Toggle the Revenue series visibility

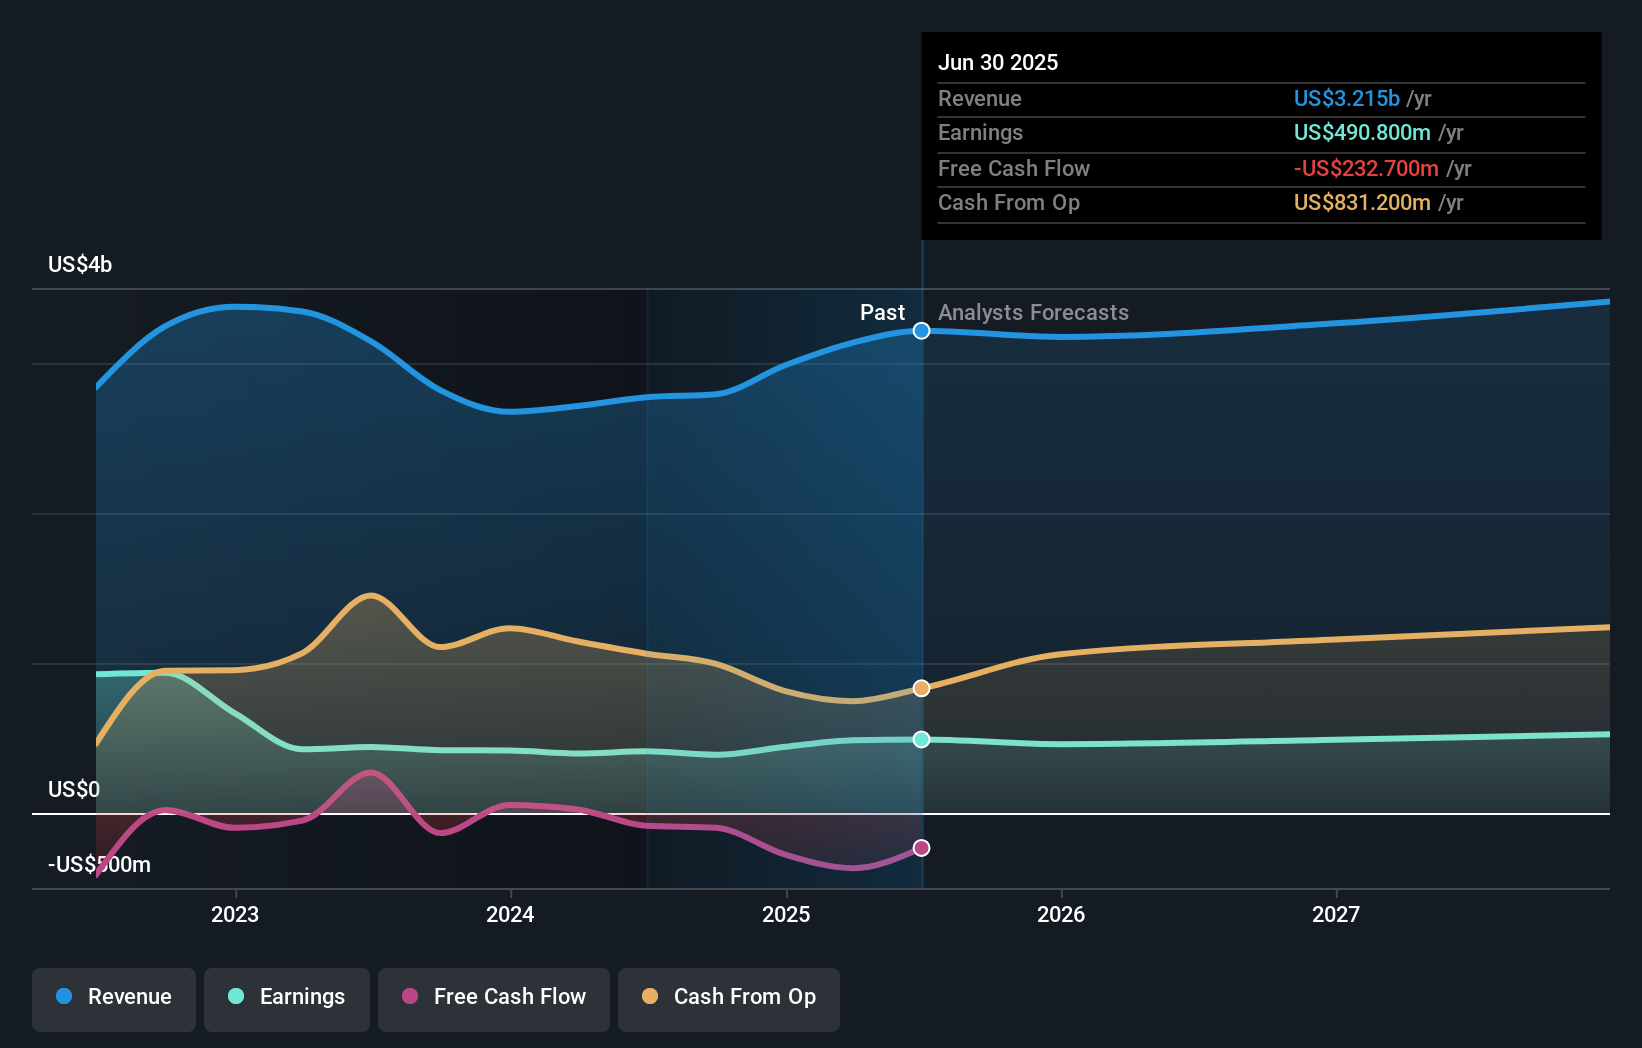pos(113,997)
